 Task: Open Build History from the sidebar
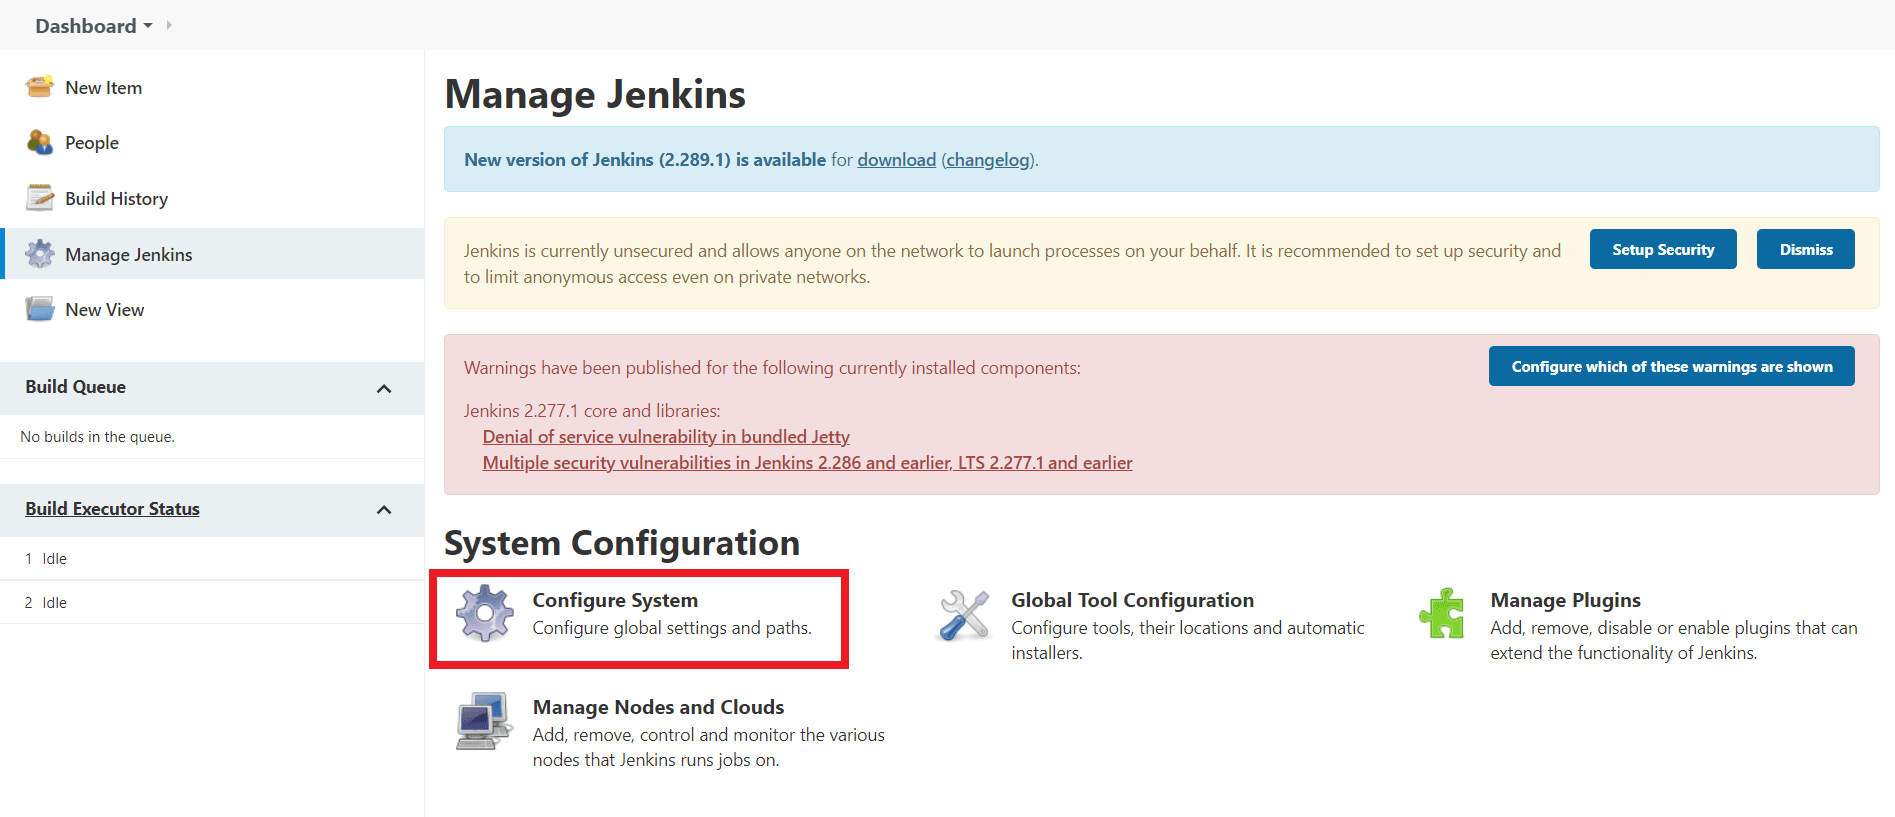(x=116, y=199)
